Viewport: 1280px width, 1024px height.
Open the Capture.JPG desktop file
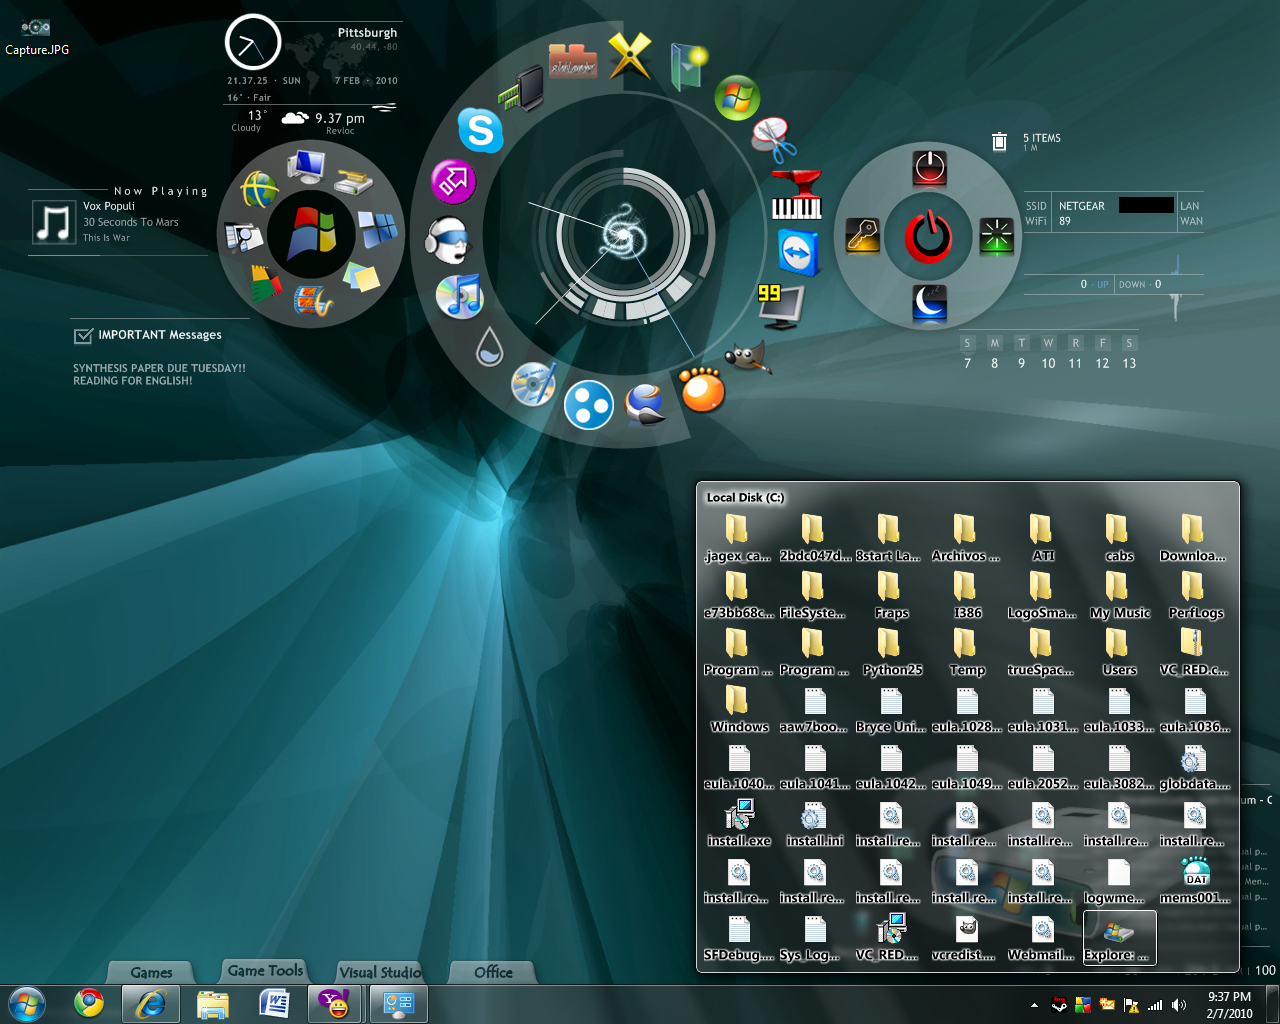(37, 38)
